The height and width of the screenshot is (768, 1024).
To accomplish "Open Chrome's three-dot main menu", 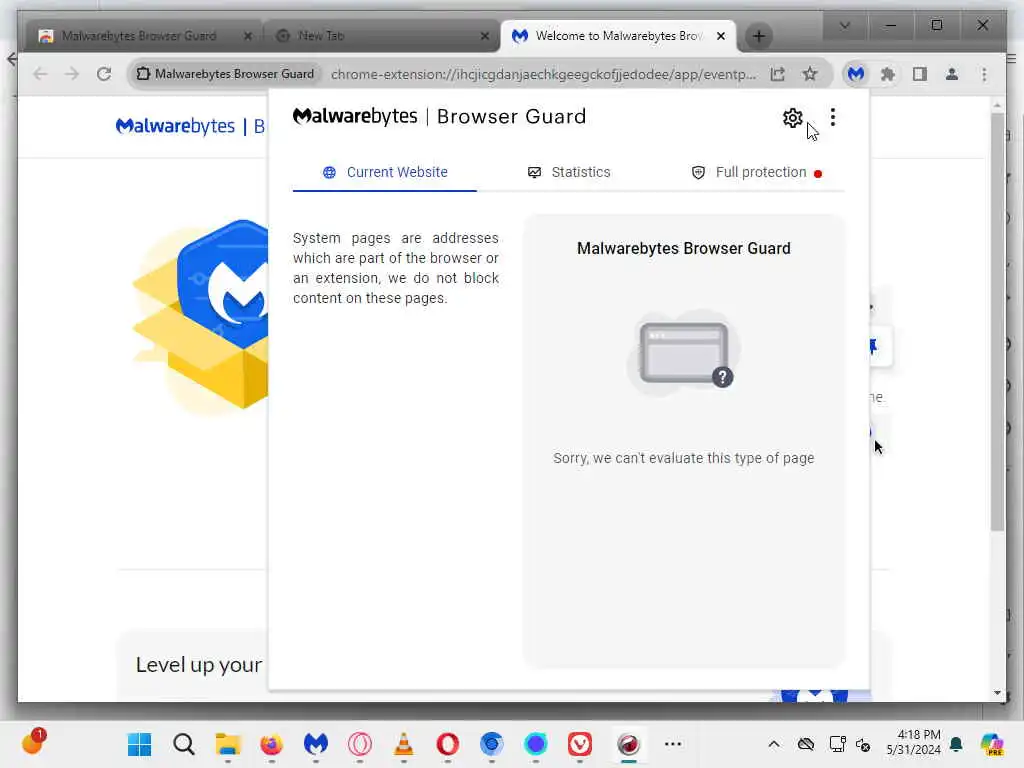I will point(984,74).
